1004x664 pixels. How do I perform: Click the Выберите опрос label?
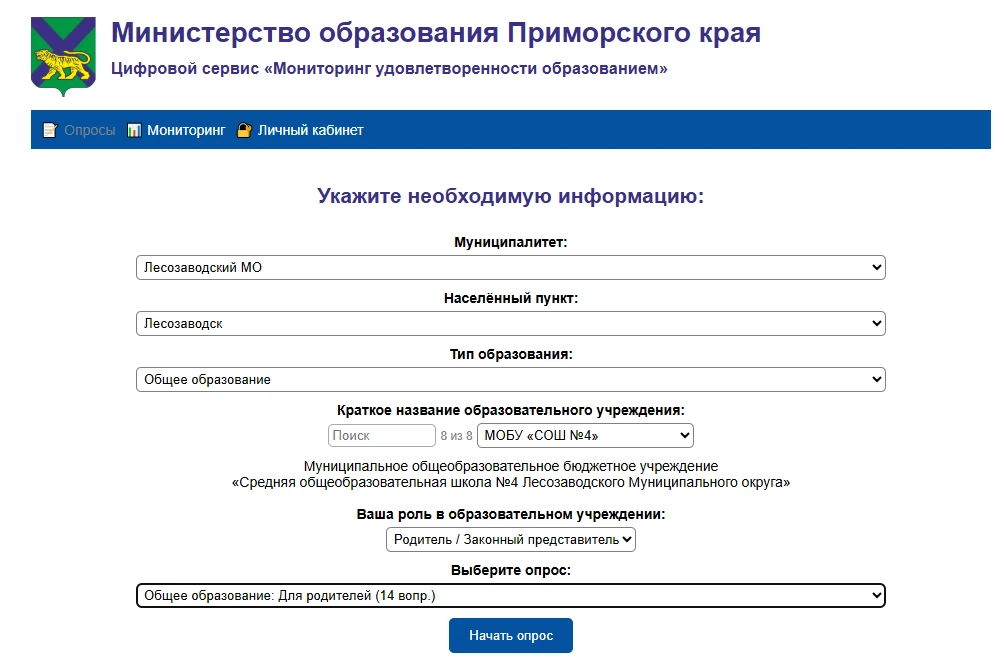[511, 570]
